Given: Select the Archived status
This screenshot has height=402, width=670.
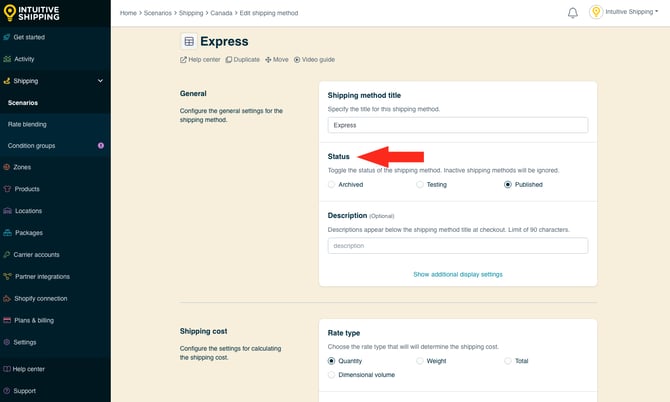Looking at the screenshot, I should point(331,185).
